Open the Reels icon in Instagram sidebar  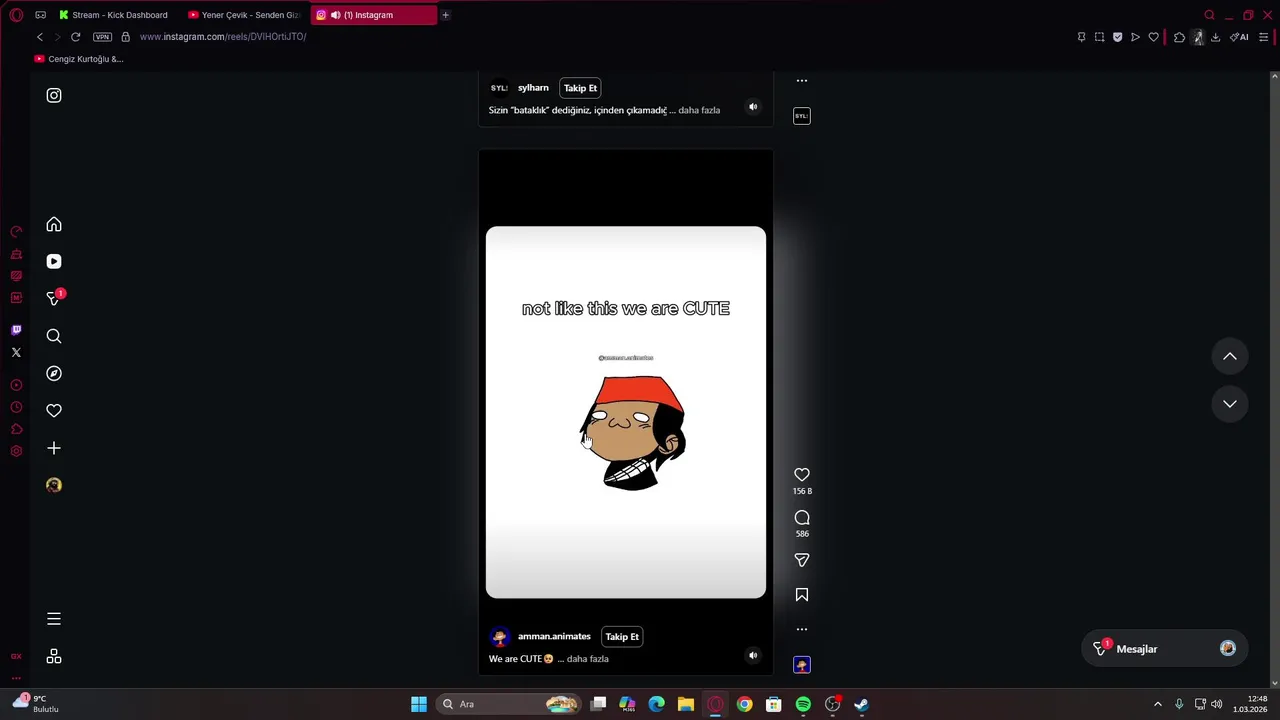(54, 262)
